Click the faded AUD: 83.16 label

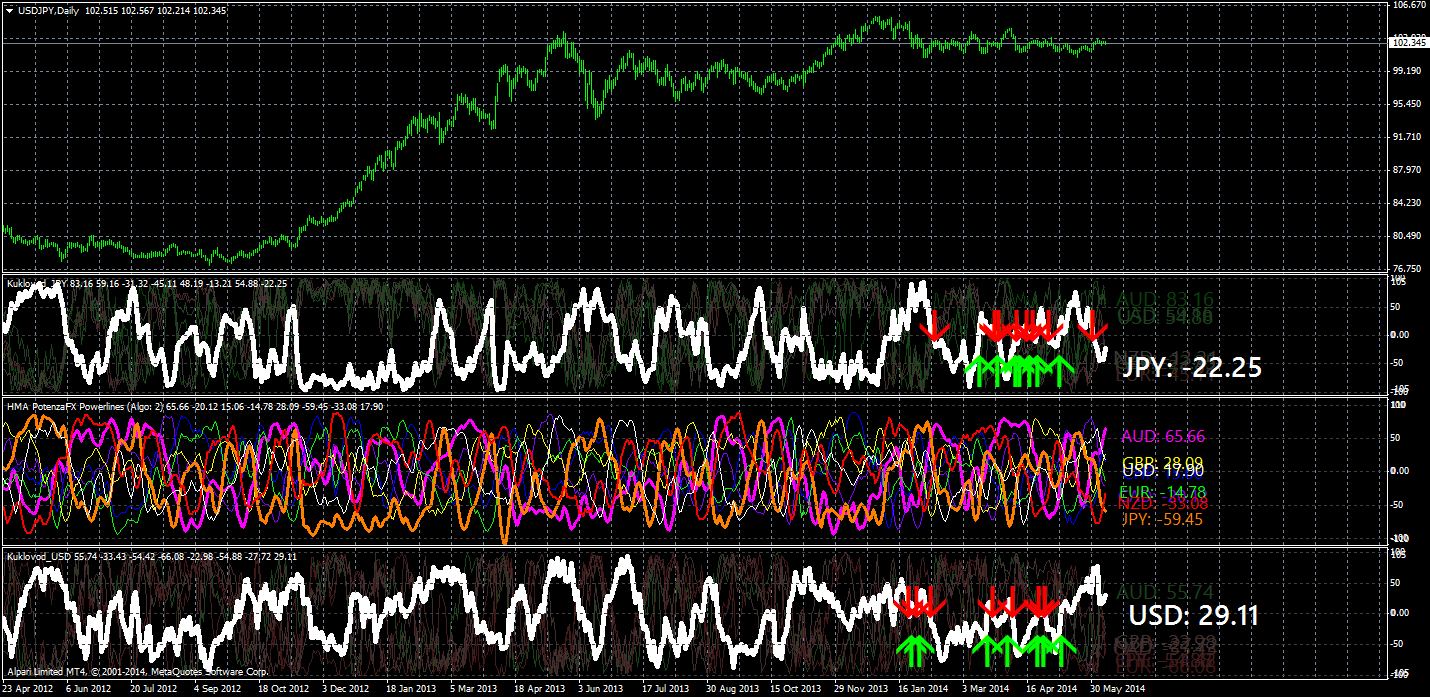click(x=1165, y=298)
